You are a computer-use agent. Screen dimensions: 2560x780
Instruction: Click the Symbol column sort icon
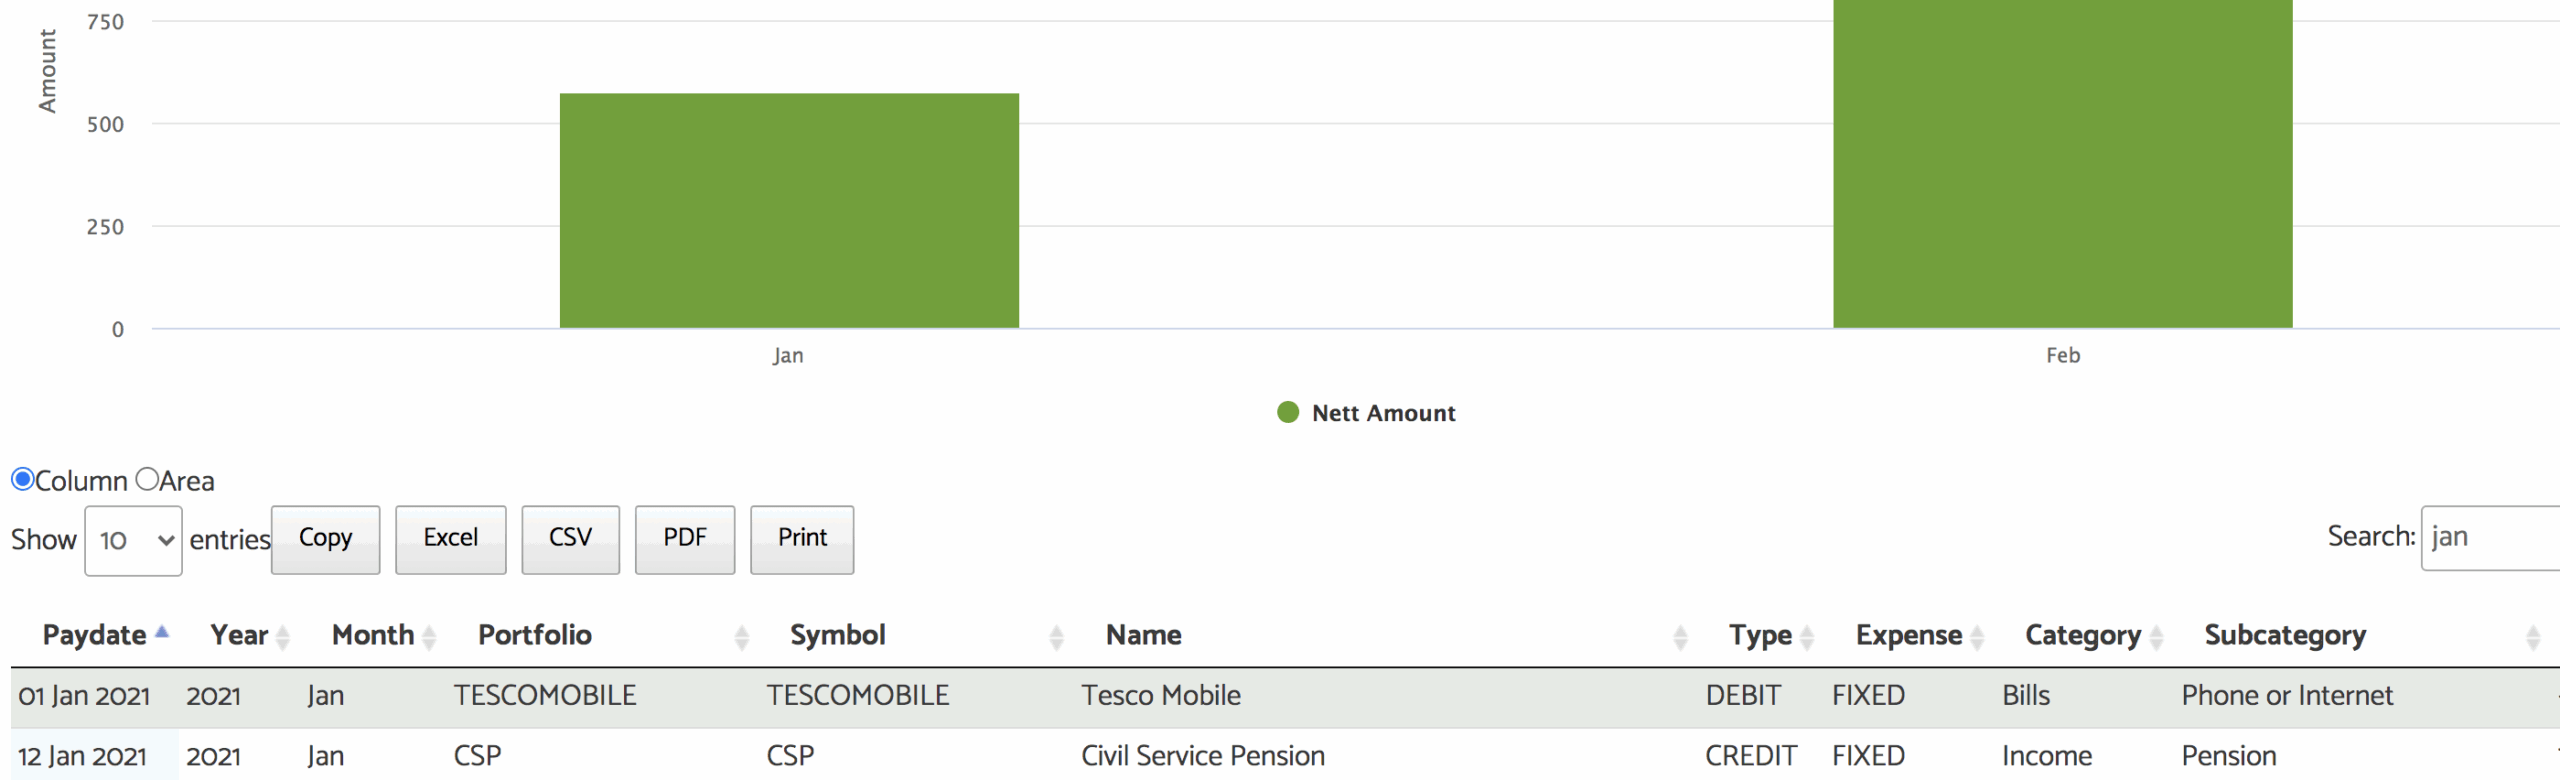click(1056, 637)
